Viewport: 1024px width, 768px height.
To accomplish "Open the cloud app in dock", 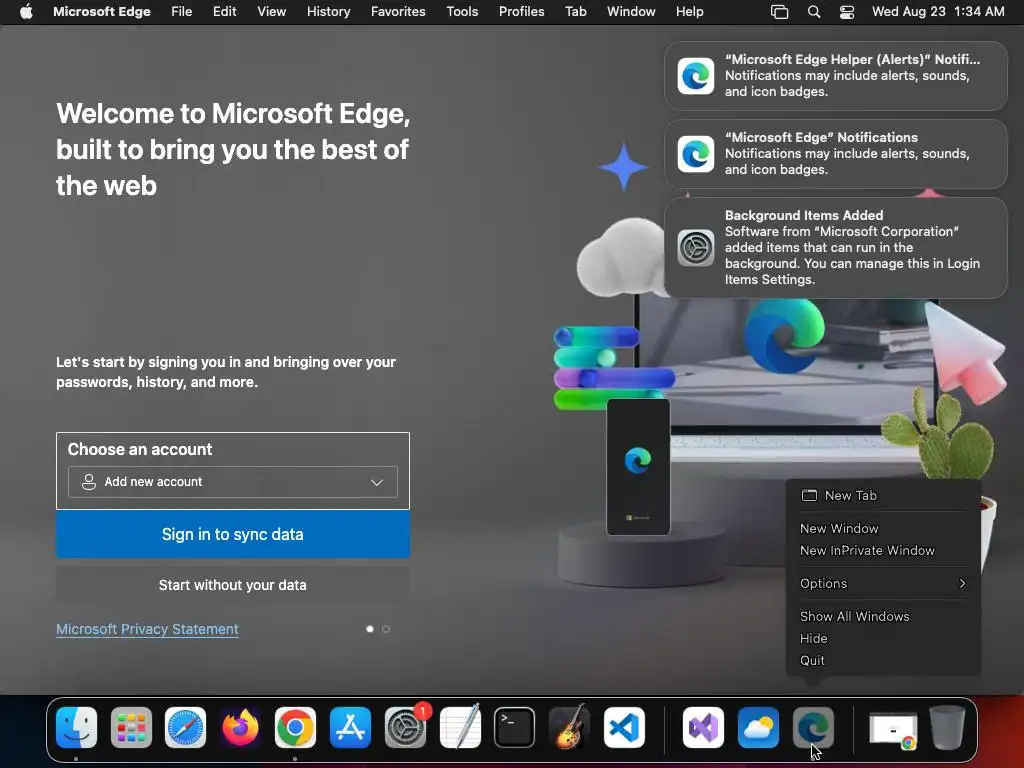I will click(x=758, y=727).
